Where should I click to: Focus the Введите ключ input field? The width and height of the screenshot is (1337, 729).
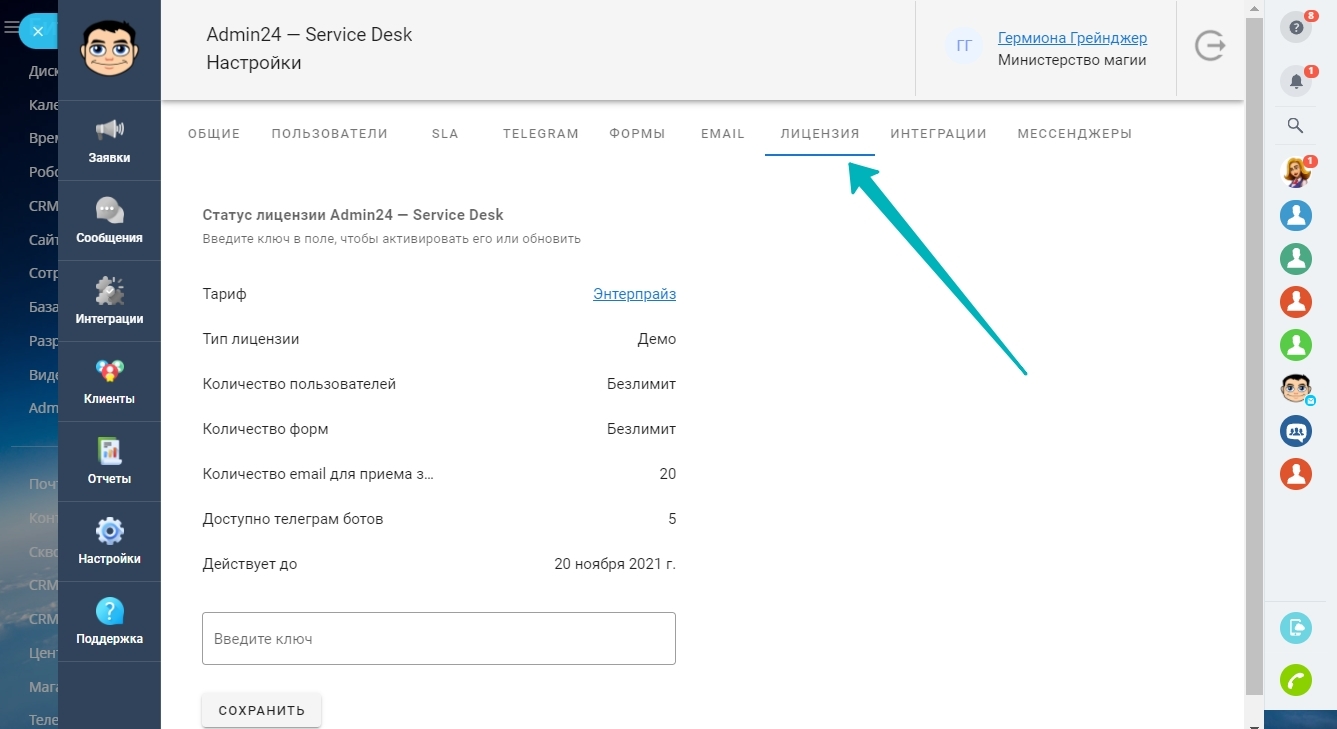tap(439, 638)
